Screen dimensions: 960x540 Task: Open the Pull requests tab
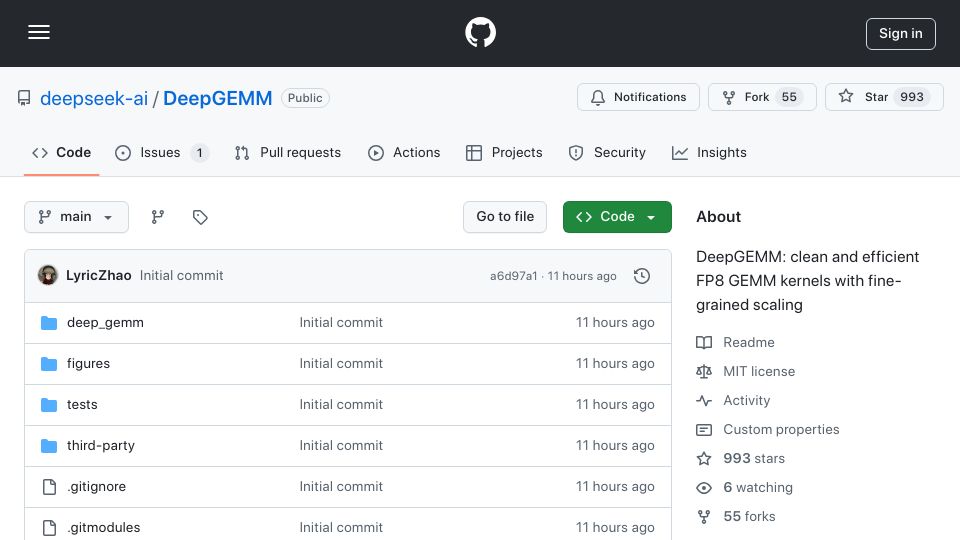[288, 152]
